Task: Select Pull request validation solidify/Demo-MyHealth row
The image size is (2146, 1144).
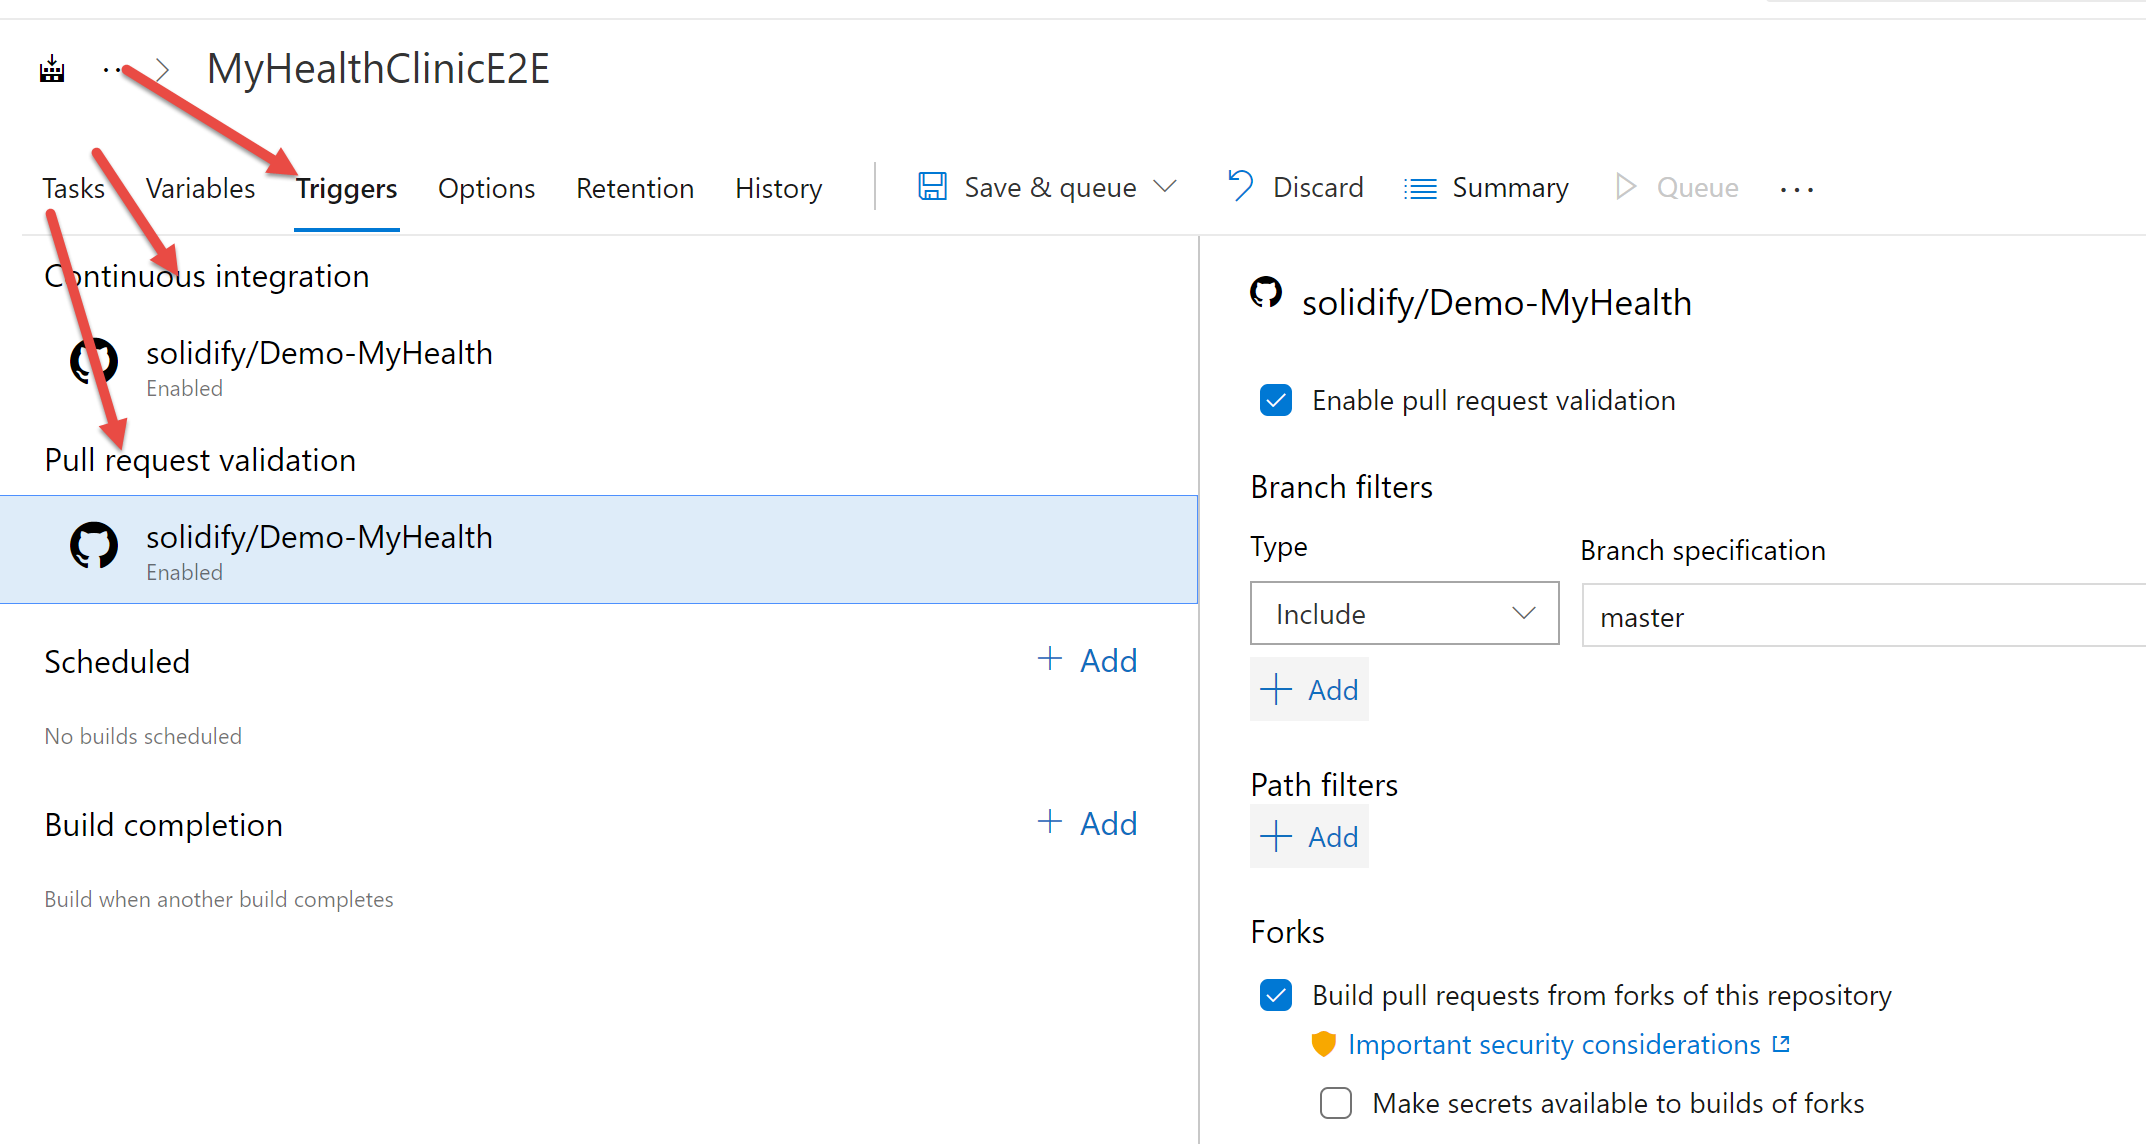Action: (x=599, y=549)
